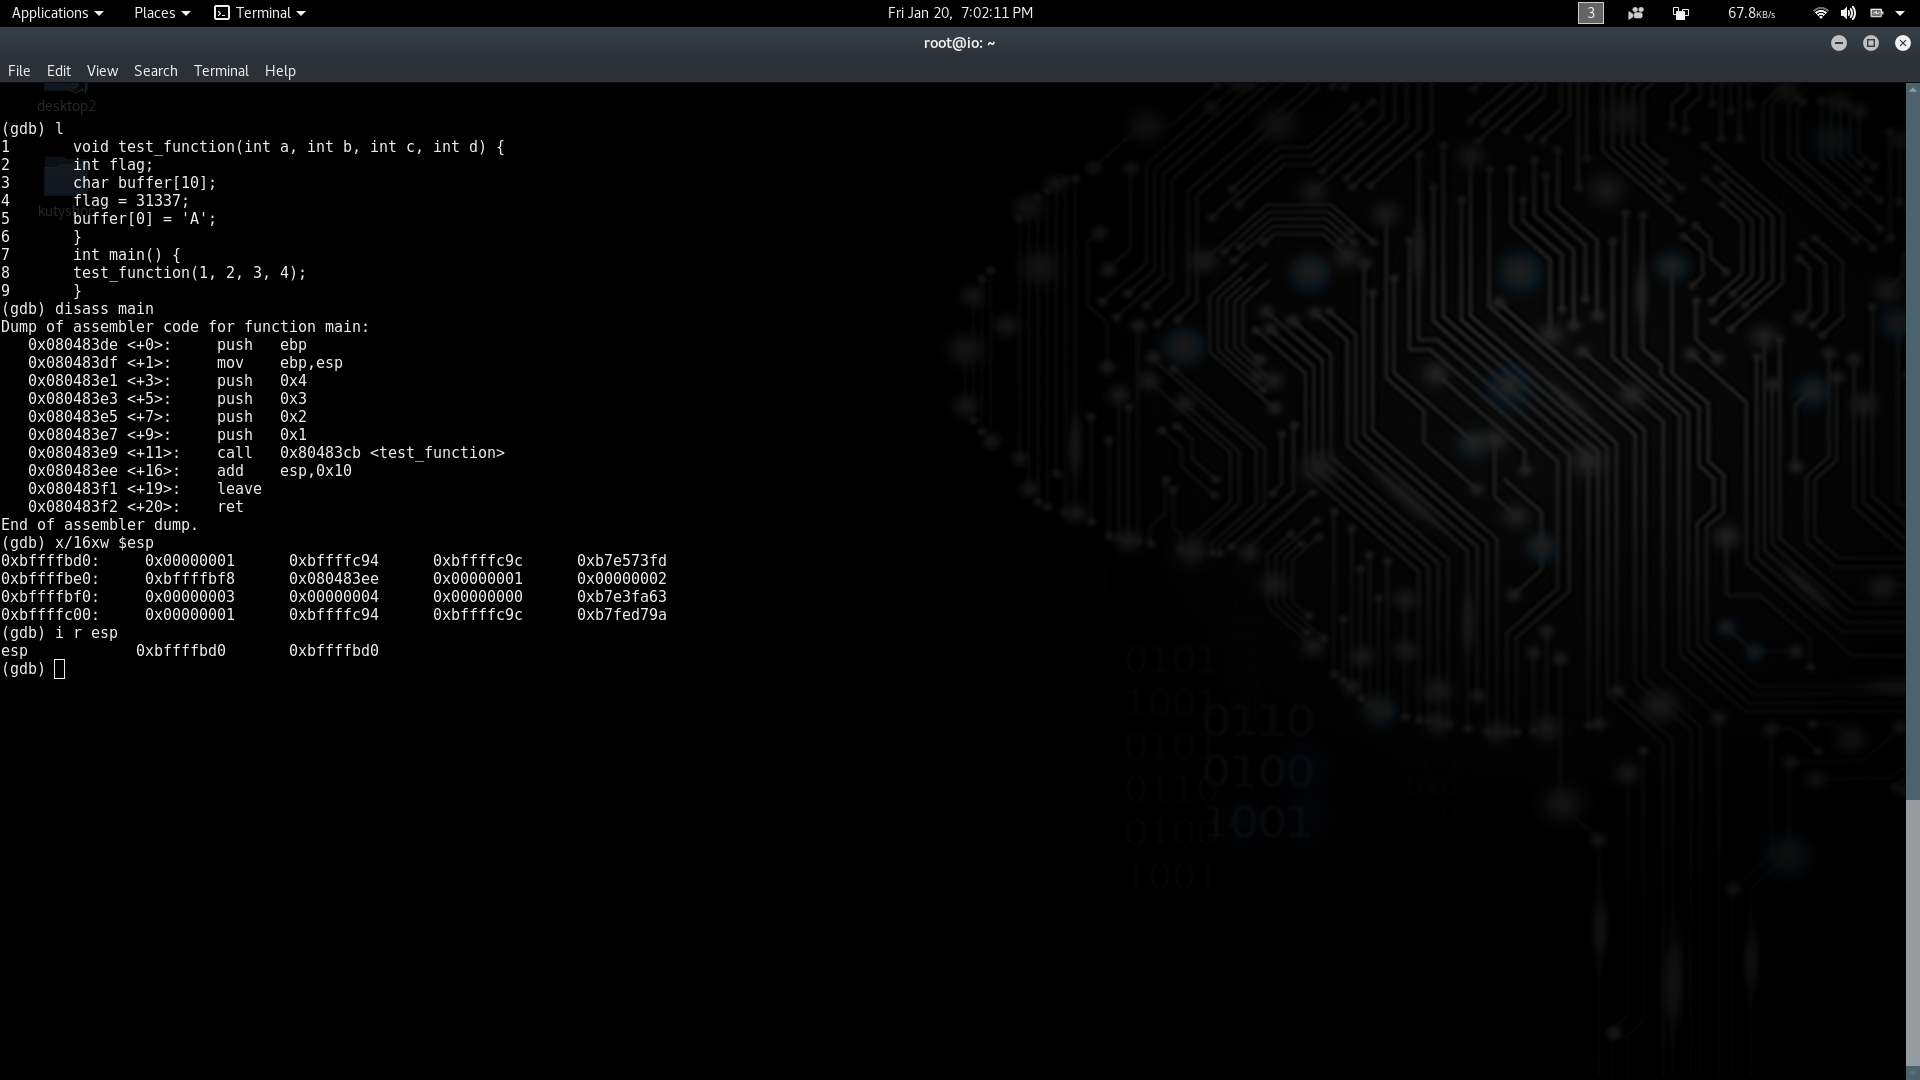The width and height of the screenshot is (1920, 1080).
Task: Open the Help menu
Action: [280, 71]
